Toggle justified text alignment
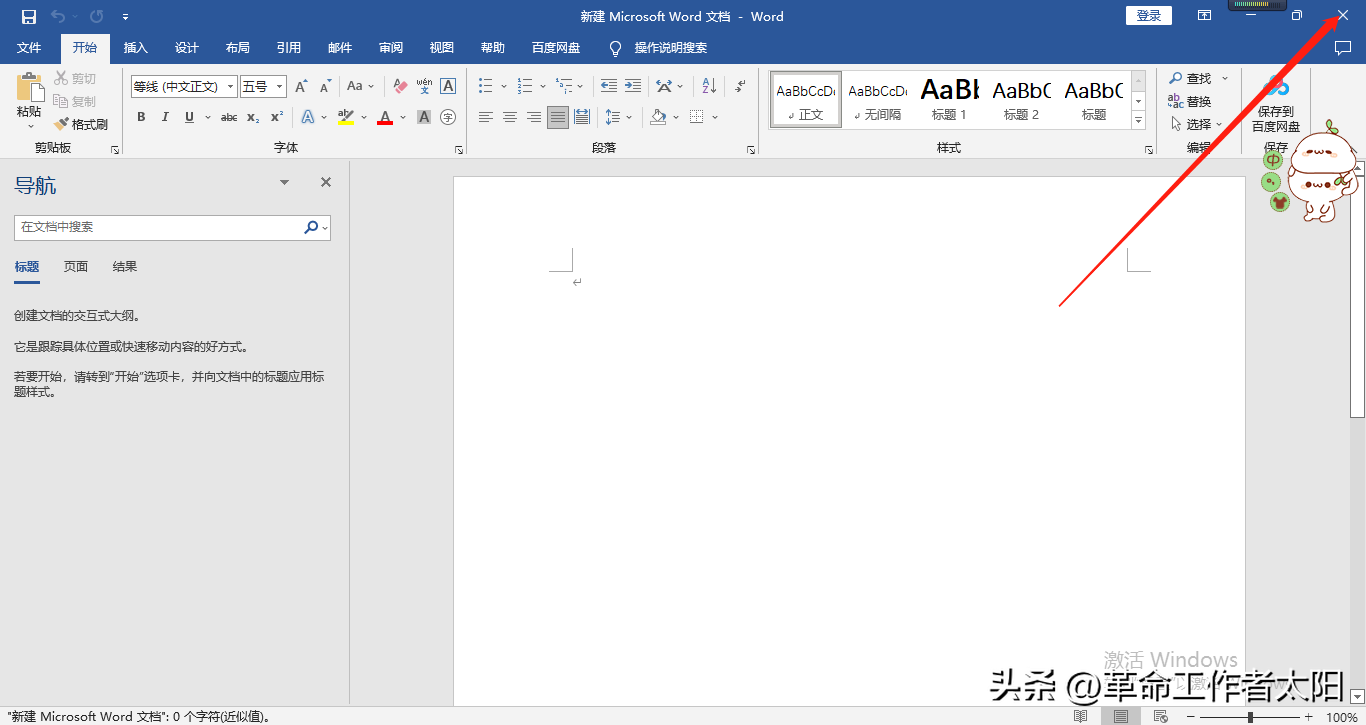This screenshot has width=1366, height=725. [558, 117]
